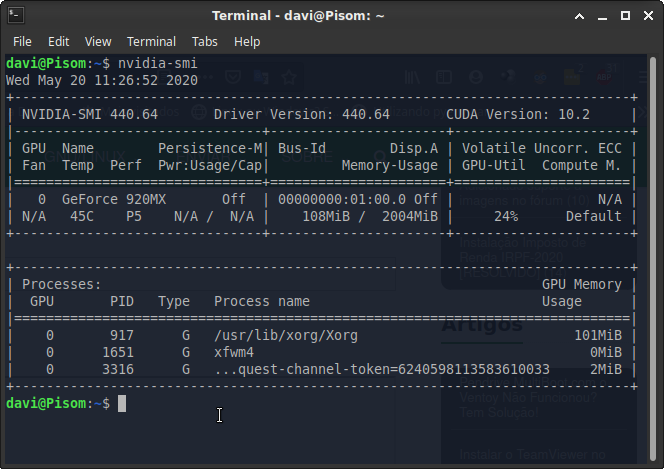
Task: Click the quest-channel-token process name
Action: click(382, 370)
